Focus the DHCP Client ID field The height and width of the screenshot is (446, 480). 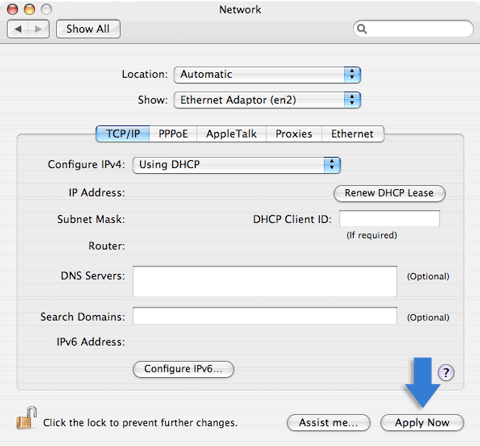click(x=389, y=219)
